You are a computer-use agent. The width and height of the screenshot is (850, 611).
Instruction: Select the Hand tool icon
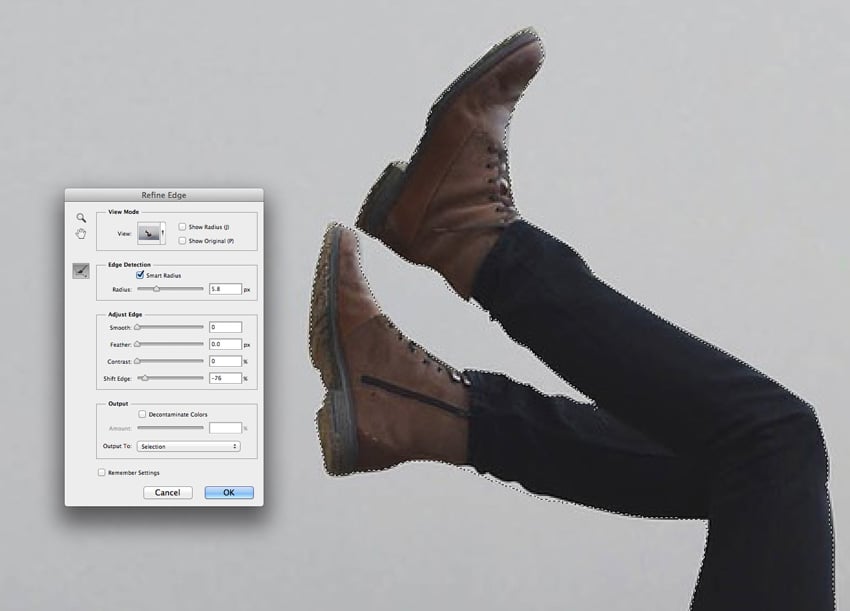pyautogui.click(x=81, y=234)
